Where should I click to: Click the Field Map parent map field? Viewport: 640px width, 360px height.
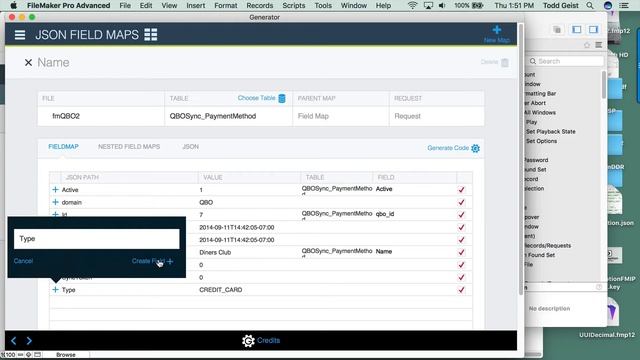[x=340, y=116]
